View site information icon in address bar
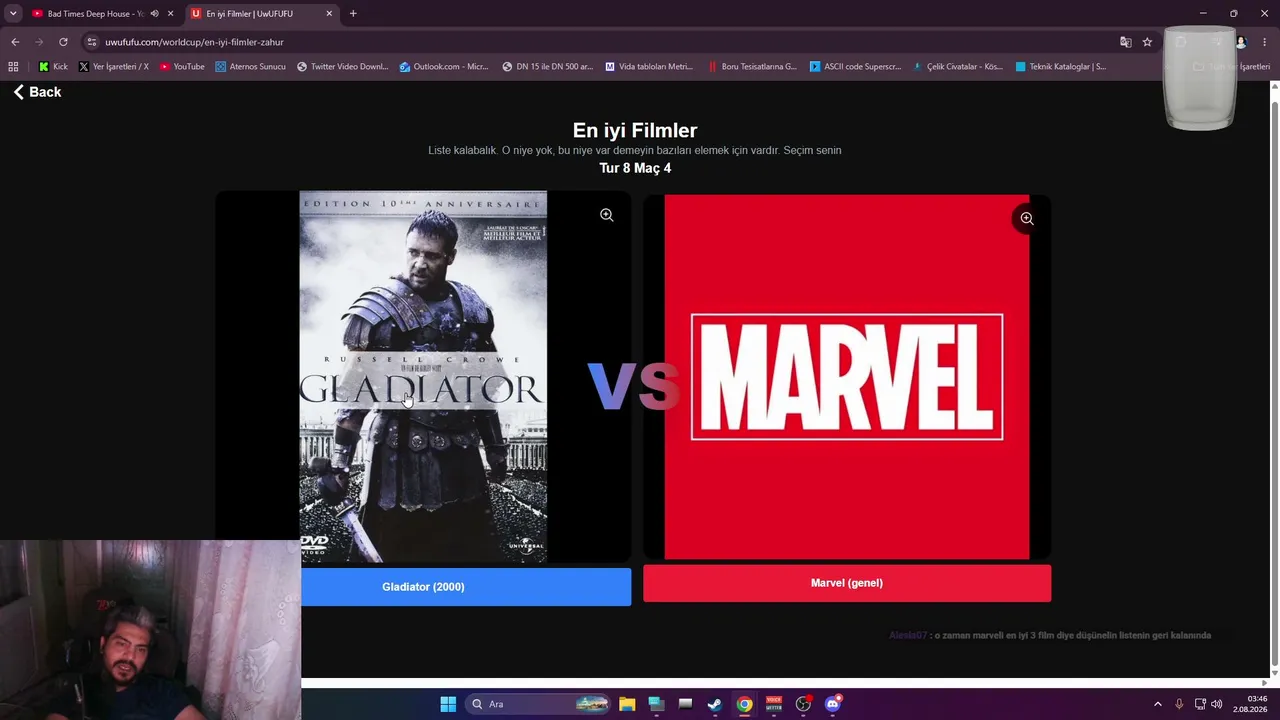The width and height of the screenshot is (1280, 720). [x=92, y=42]
